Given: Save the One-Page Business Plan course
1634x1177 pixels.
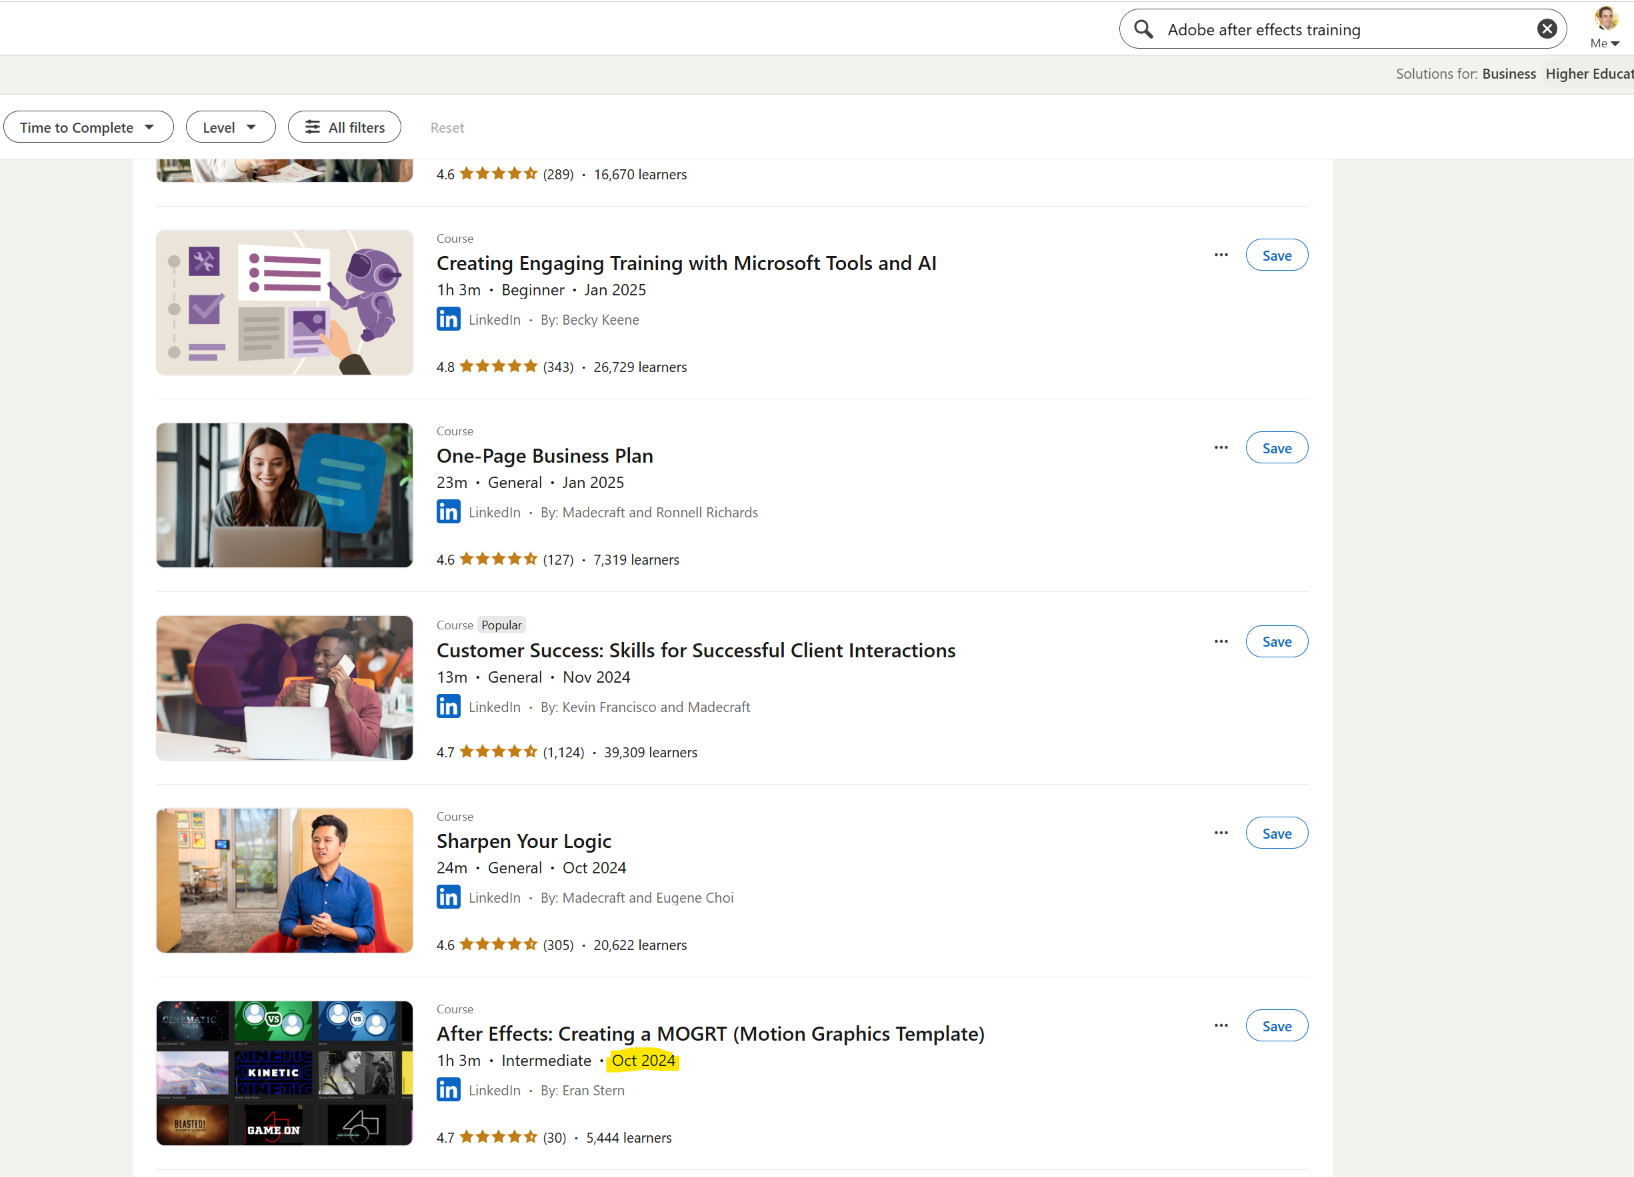Looking at the screenshot, I should [x=1277, y=448].
